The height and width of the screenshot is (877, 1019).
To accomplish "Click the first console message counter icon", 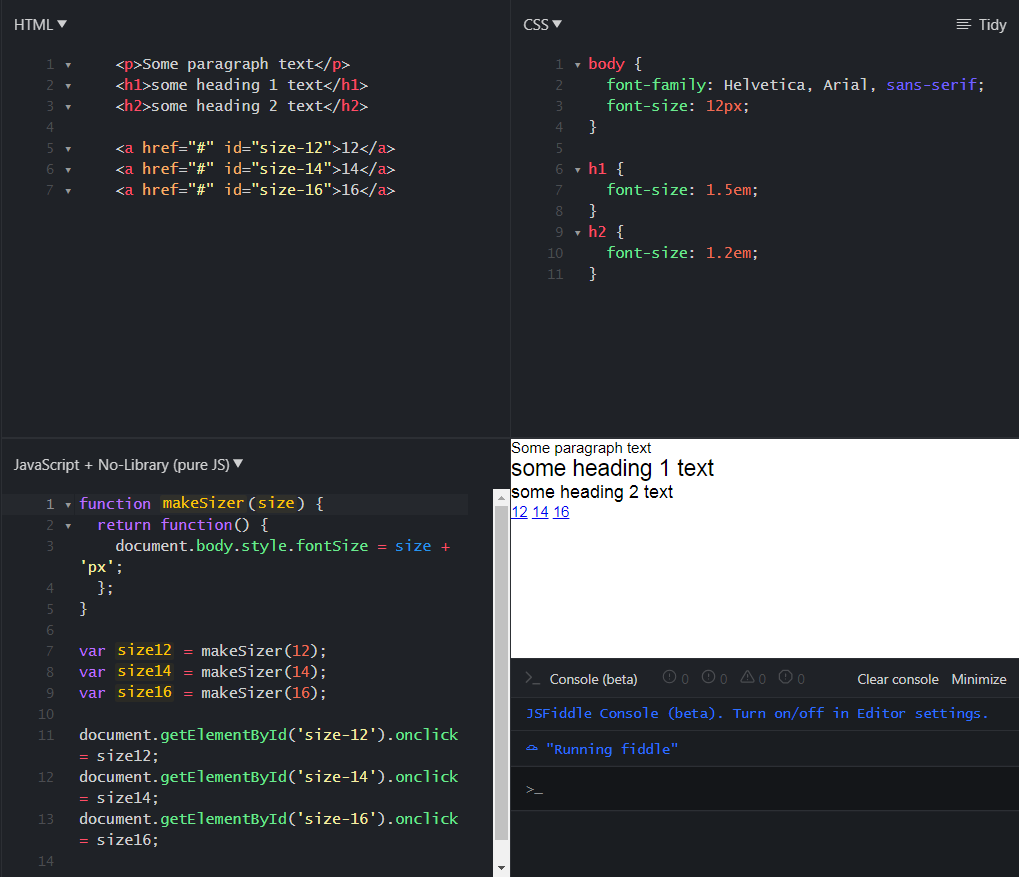I will pos(669,678).
